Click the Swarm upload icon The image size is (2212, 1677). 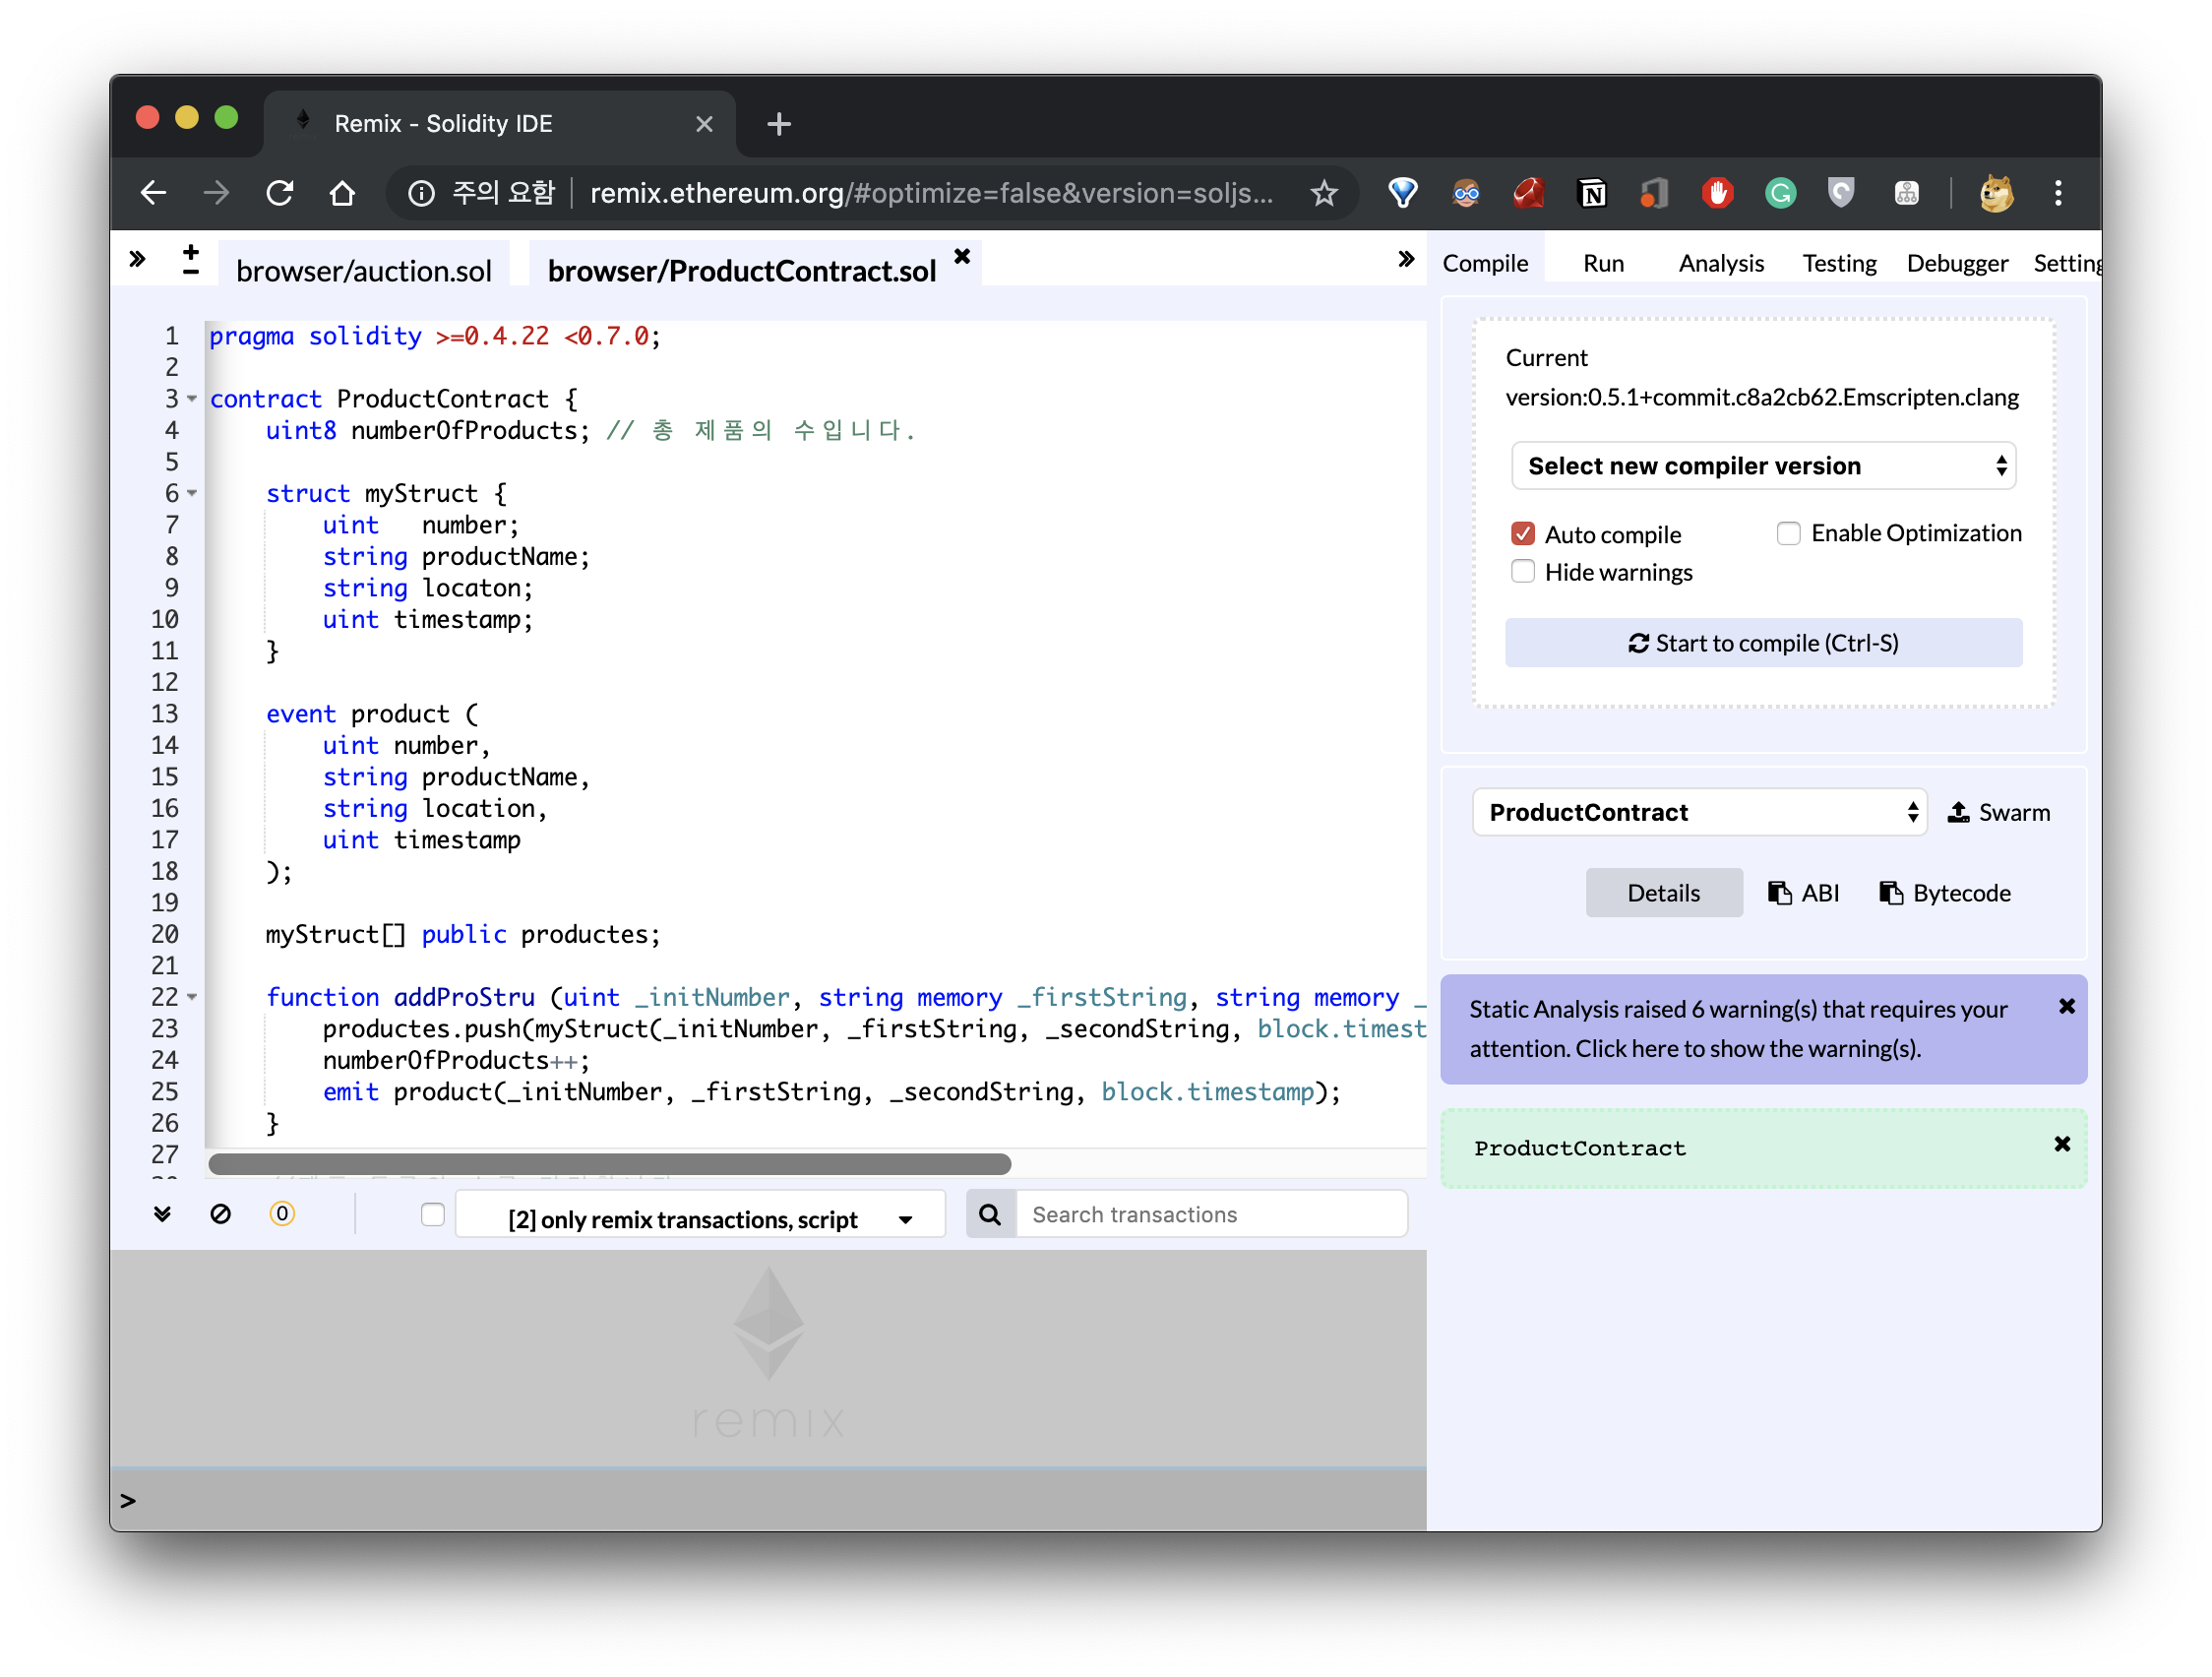click(1957, 812)
